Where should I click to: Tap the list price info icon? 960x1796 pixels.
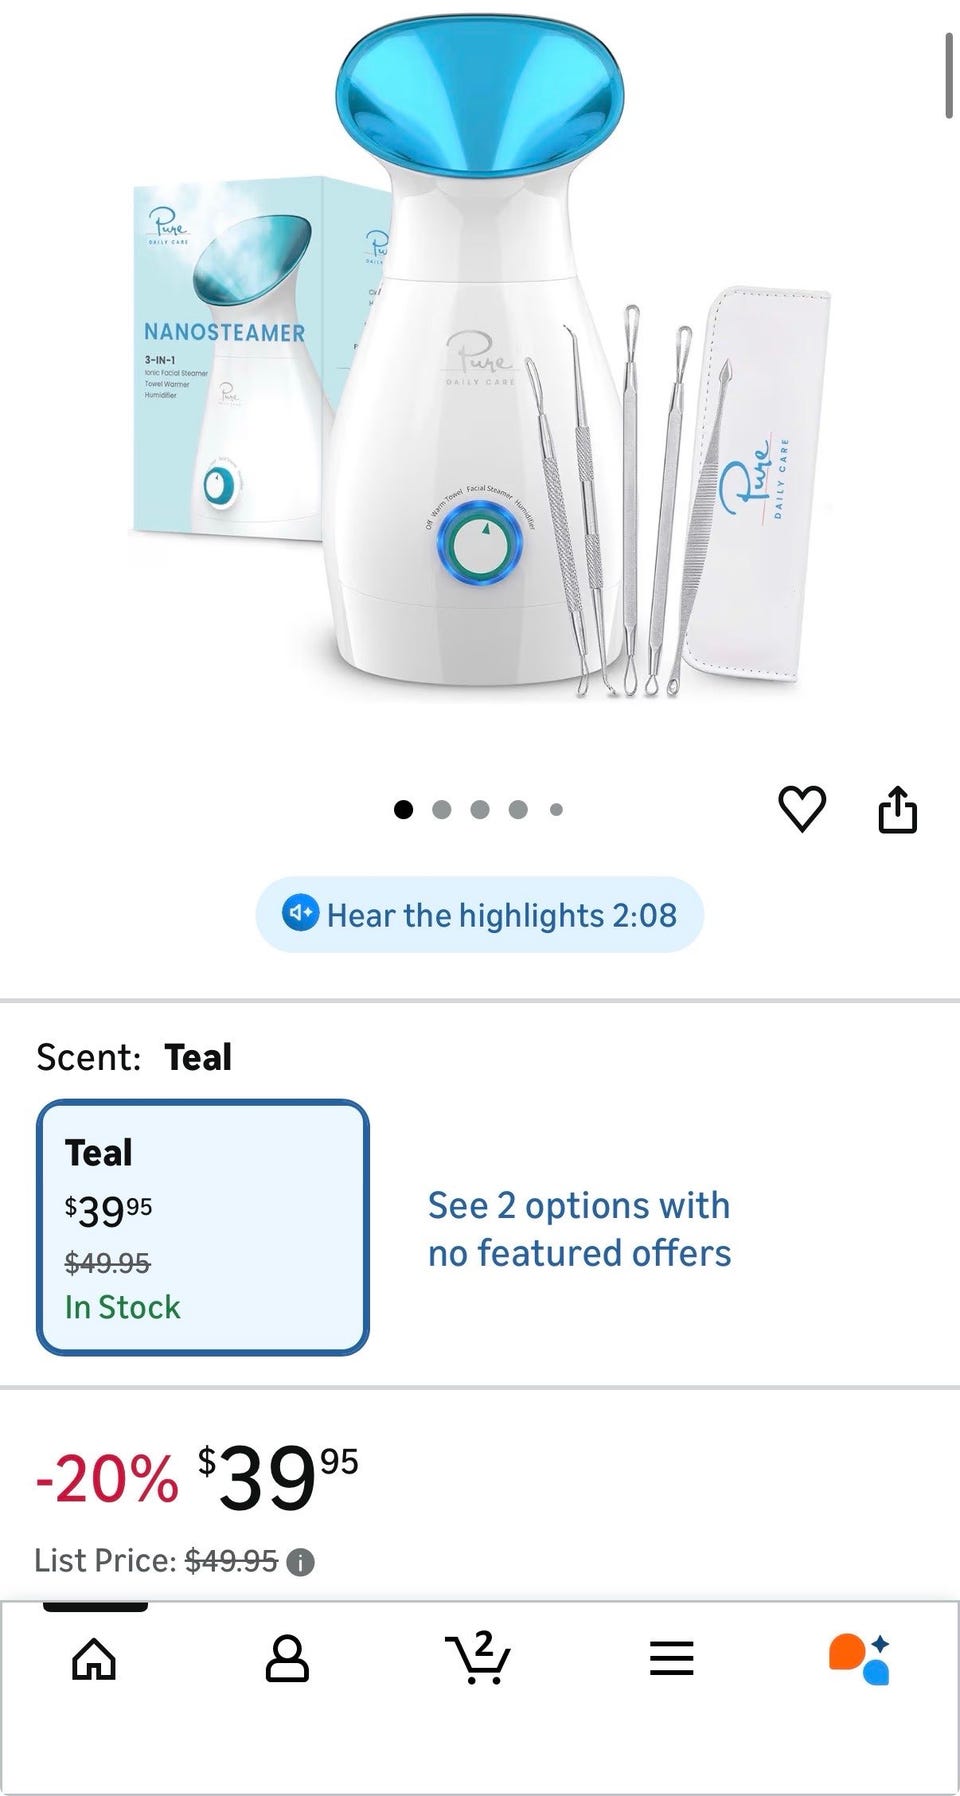(300, 1562)
